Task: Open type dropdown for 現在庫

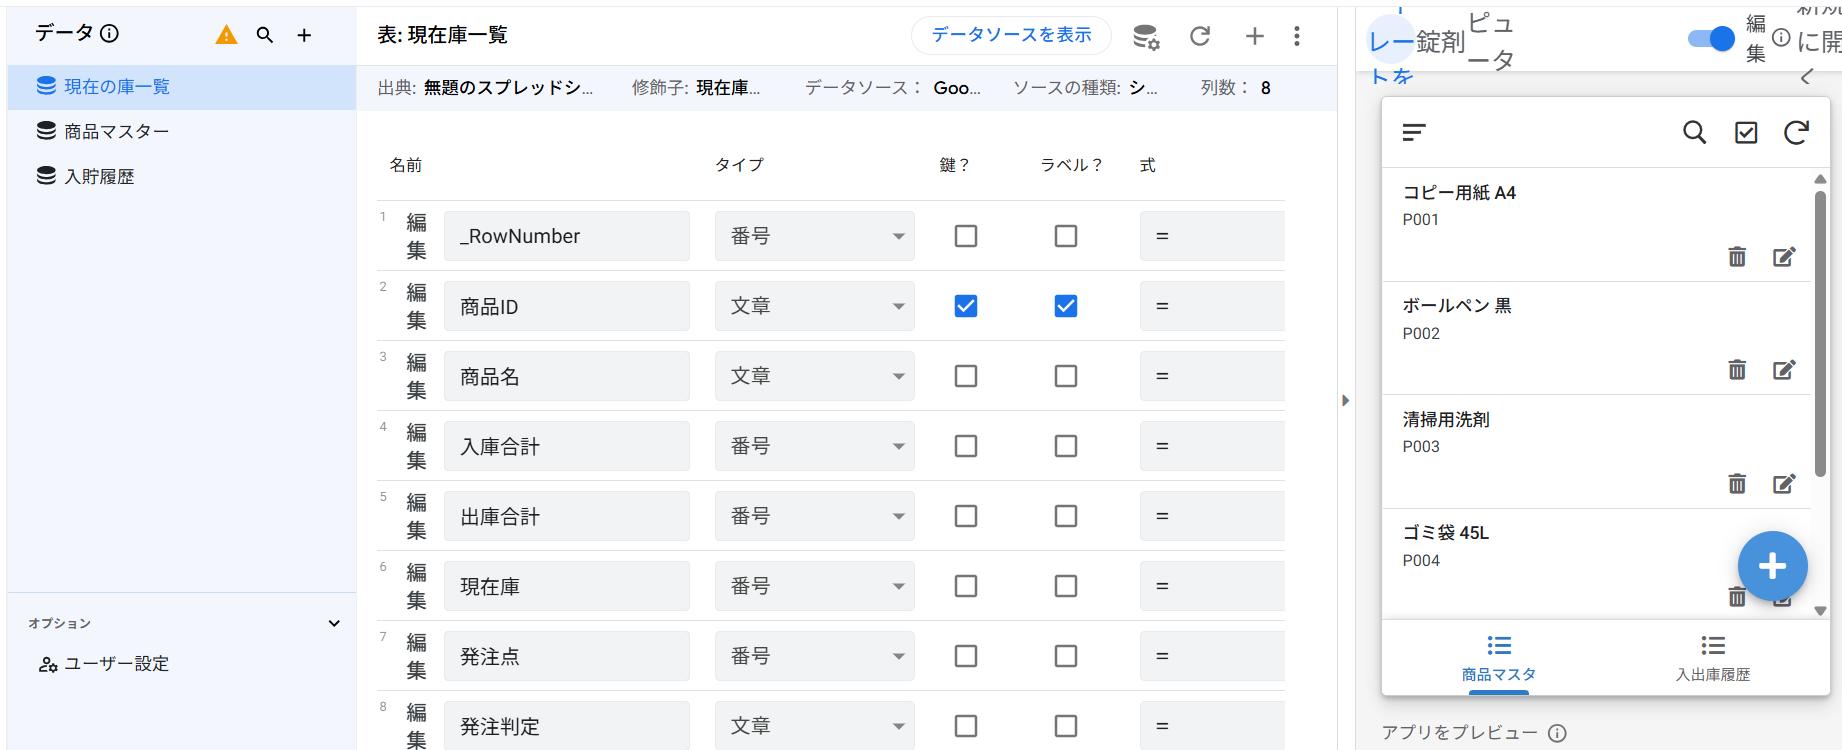Action: [814, 586]
